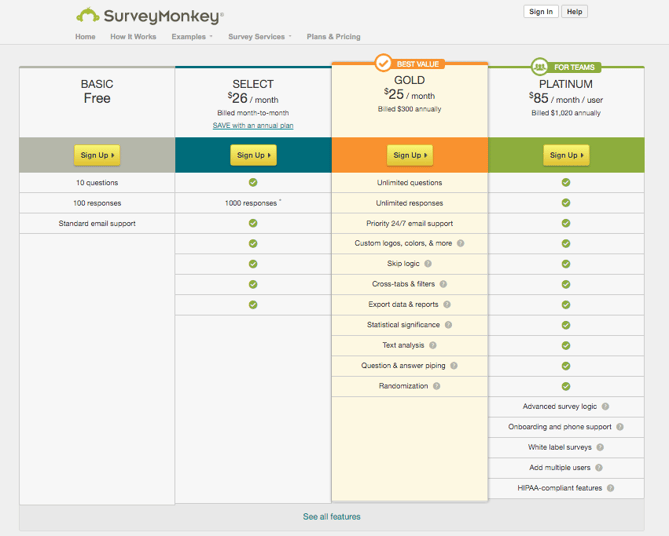Open help icon next to Randomization

pyautogui.click(x=436, y=386)
